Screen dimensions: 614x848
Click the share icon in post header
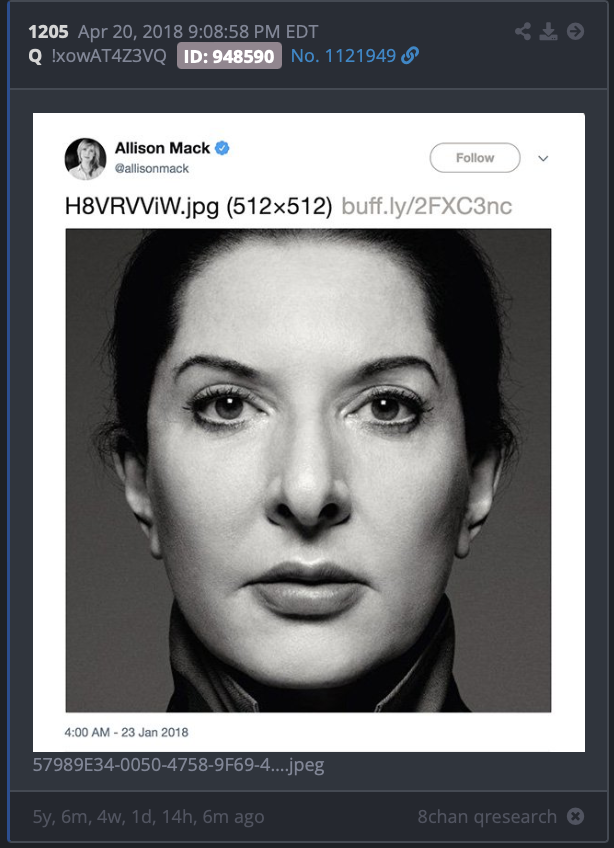tap(523, 31)
